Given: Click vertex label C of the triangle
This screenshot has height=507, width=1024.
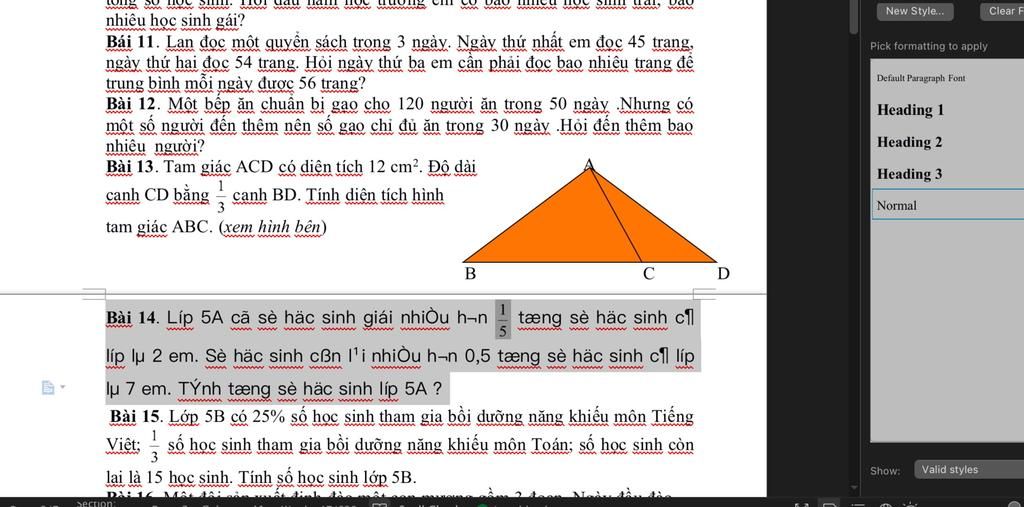Looking at the screenshot, I should tap(648, 274).
